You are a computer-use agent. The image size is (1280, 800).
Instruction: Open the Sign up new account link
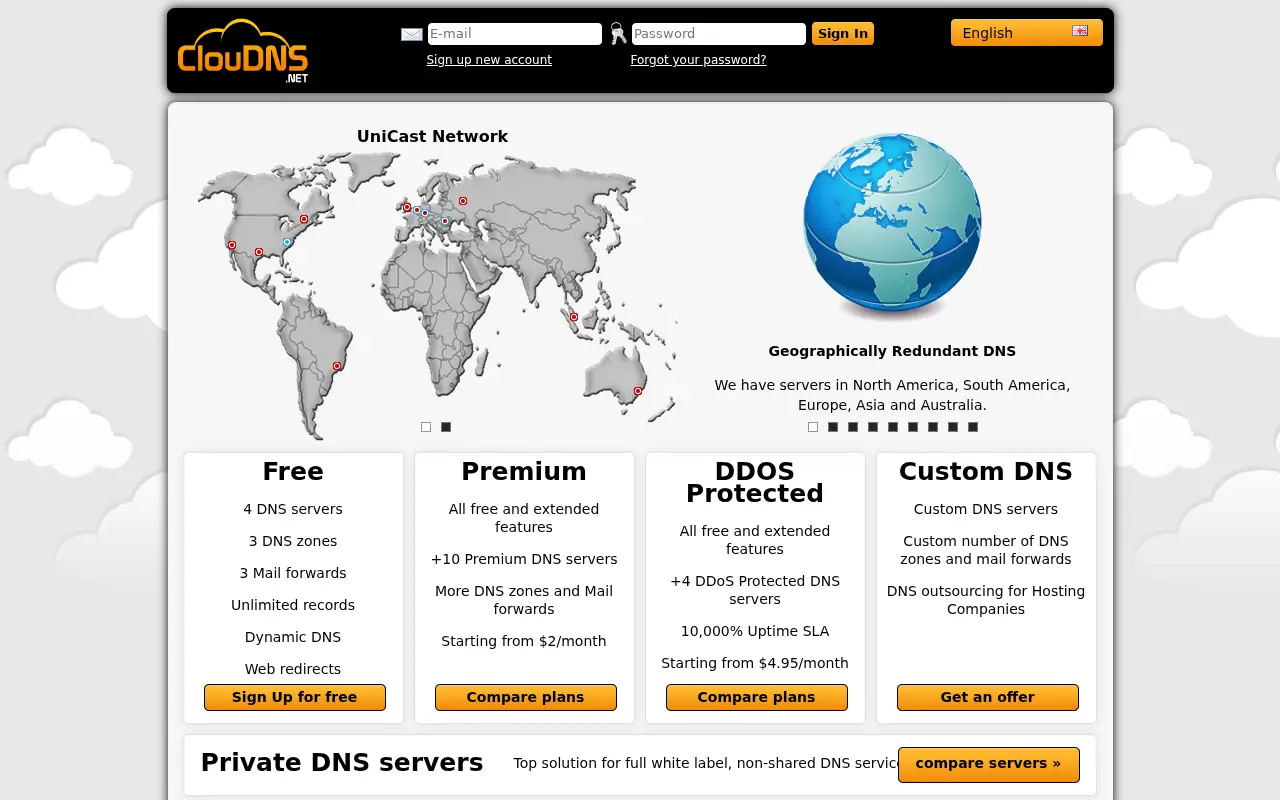coord(489,60)
